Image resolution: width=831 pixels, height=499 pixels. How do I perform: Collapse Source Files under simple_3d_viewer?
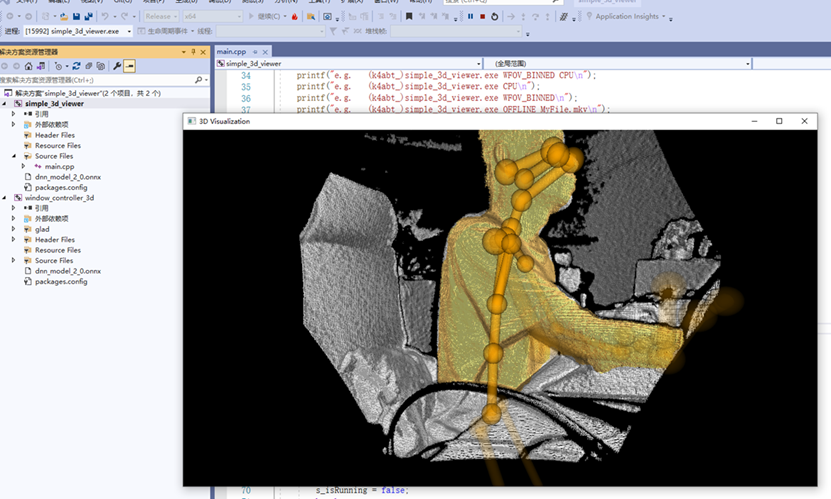[x=14, y=156]
